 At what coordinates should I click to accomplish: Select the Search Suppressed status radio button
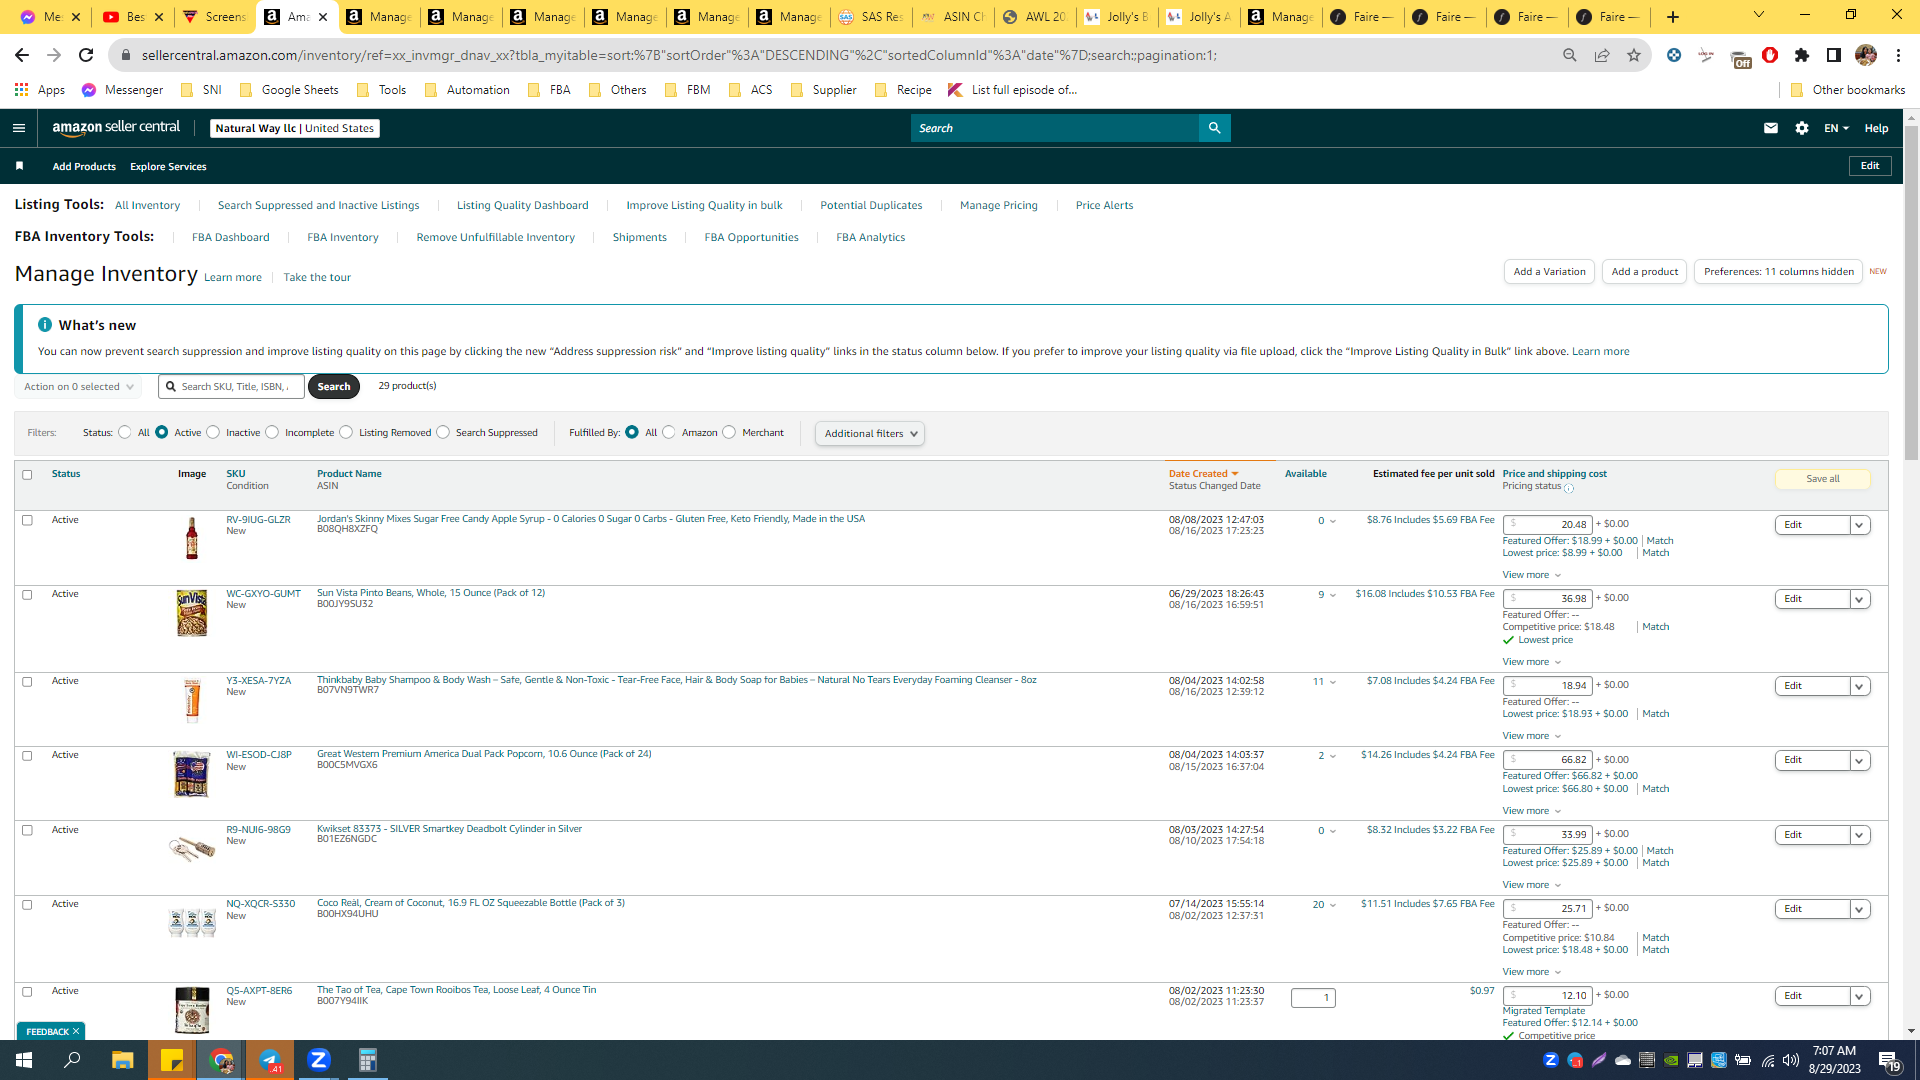[x=443, y=433]
